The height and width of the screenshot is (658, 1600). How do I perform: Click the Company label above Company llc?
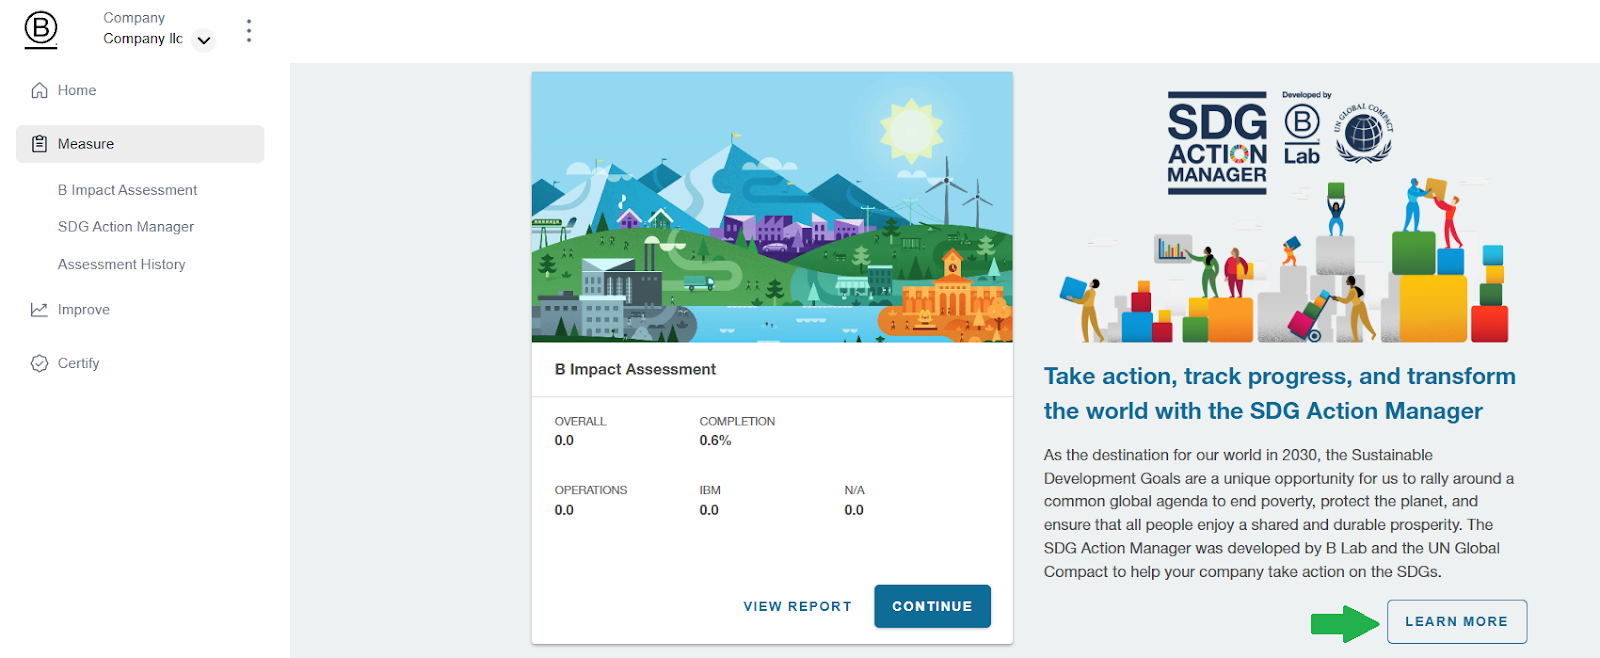click(134, 18)
